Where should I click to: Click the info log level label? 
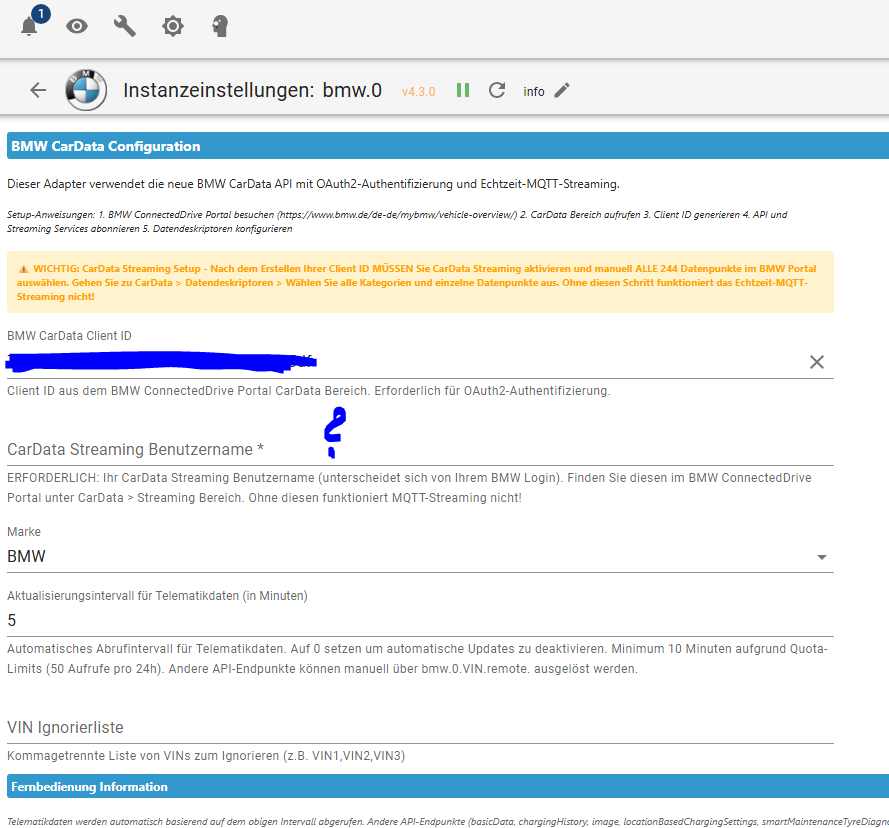[x=534, y=91]
